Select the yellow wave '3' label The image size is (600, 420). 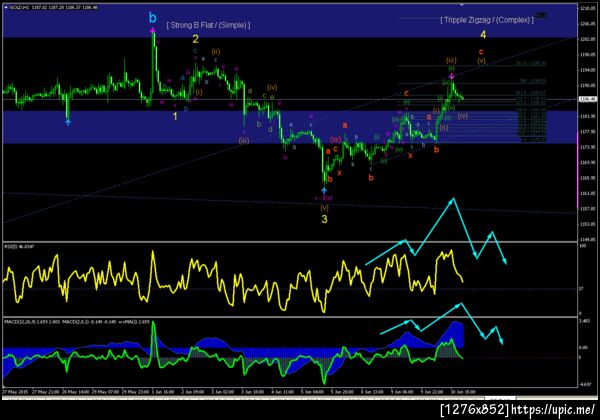pyautogui.click(x=324, y=219)
